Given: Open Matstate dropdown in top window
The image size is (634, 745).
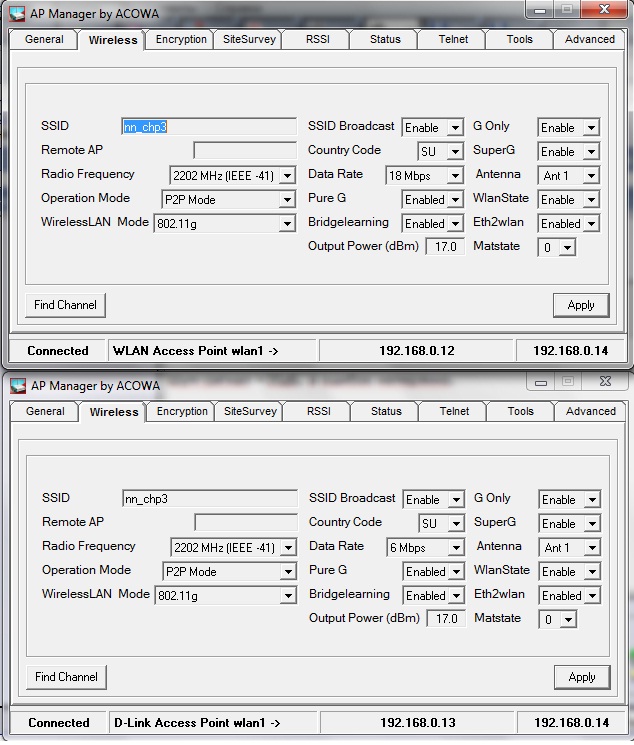Looking at the screenshot, I should [557, 247].
